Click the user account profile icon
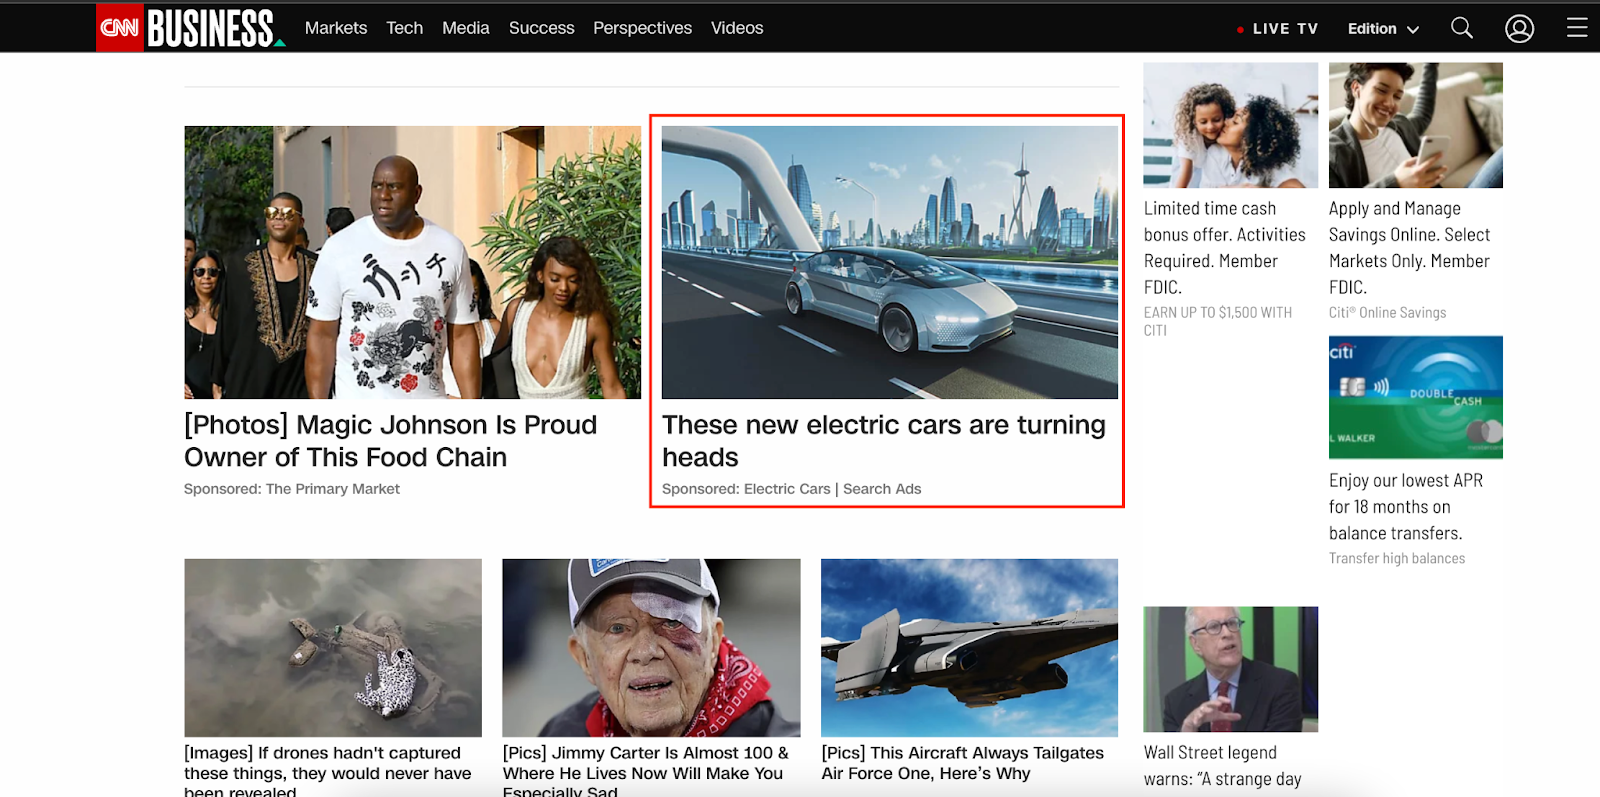Screen dimensions: 1600x797 coord(1519,29)
